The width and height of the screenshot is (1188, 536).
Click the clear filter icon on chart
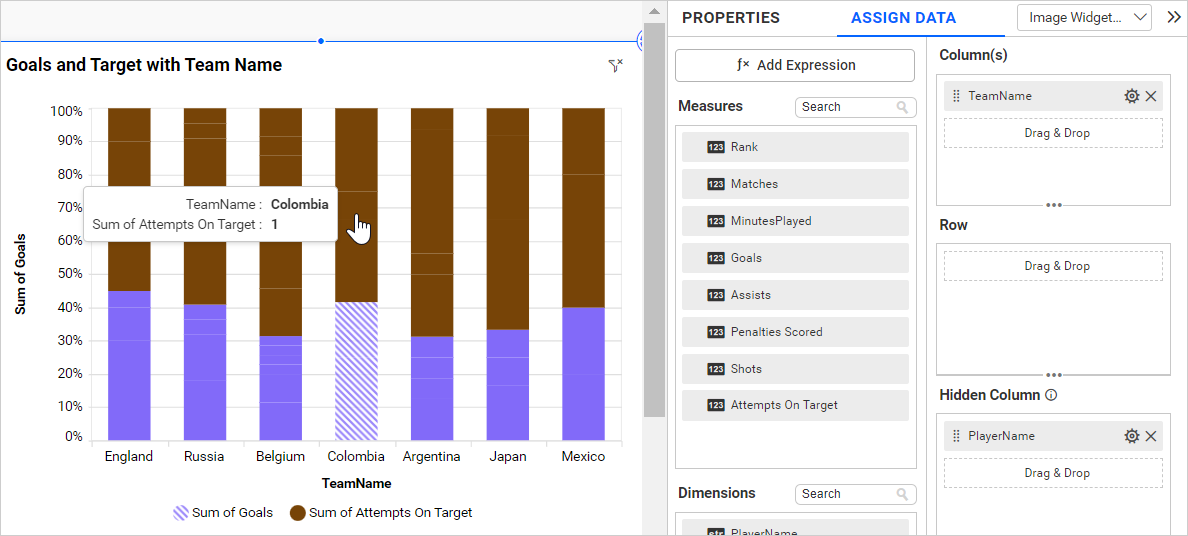[615, 66]
